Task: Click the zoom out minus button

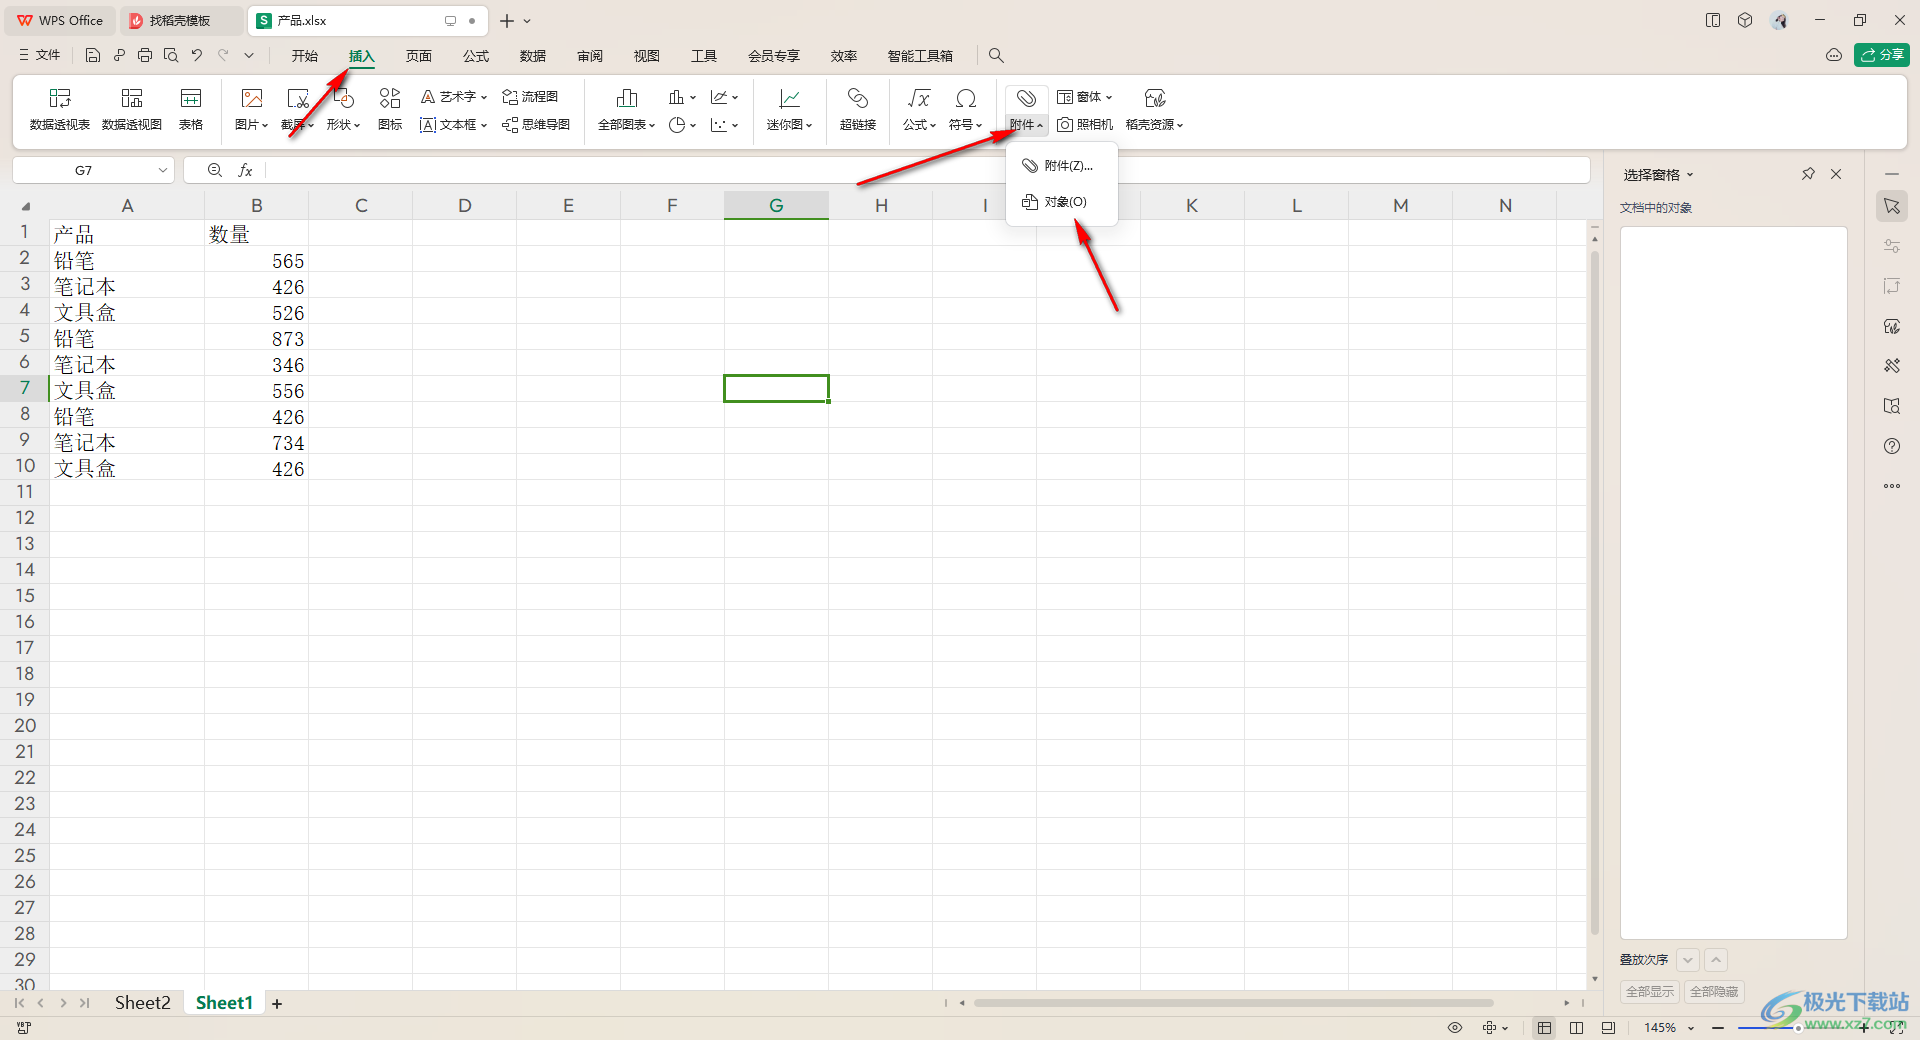Action: pyautogui.click(x=1718, y=1028)
